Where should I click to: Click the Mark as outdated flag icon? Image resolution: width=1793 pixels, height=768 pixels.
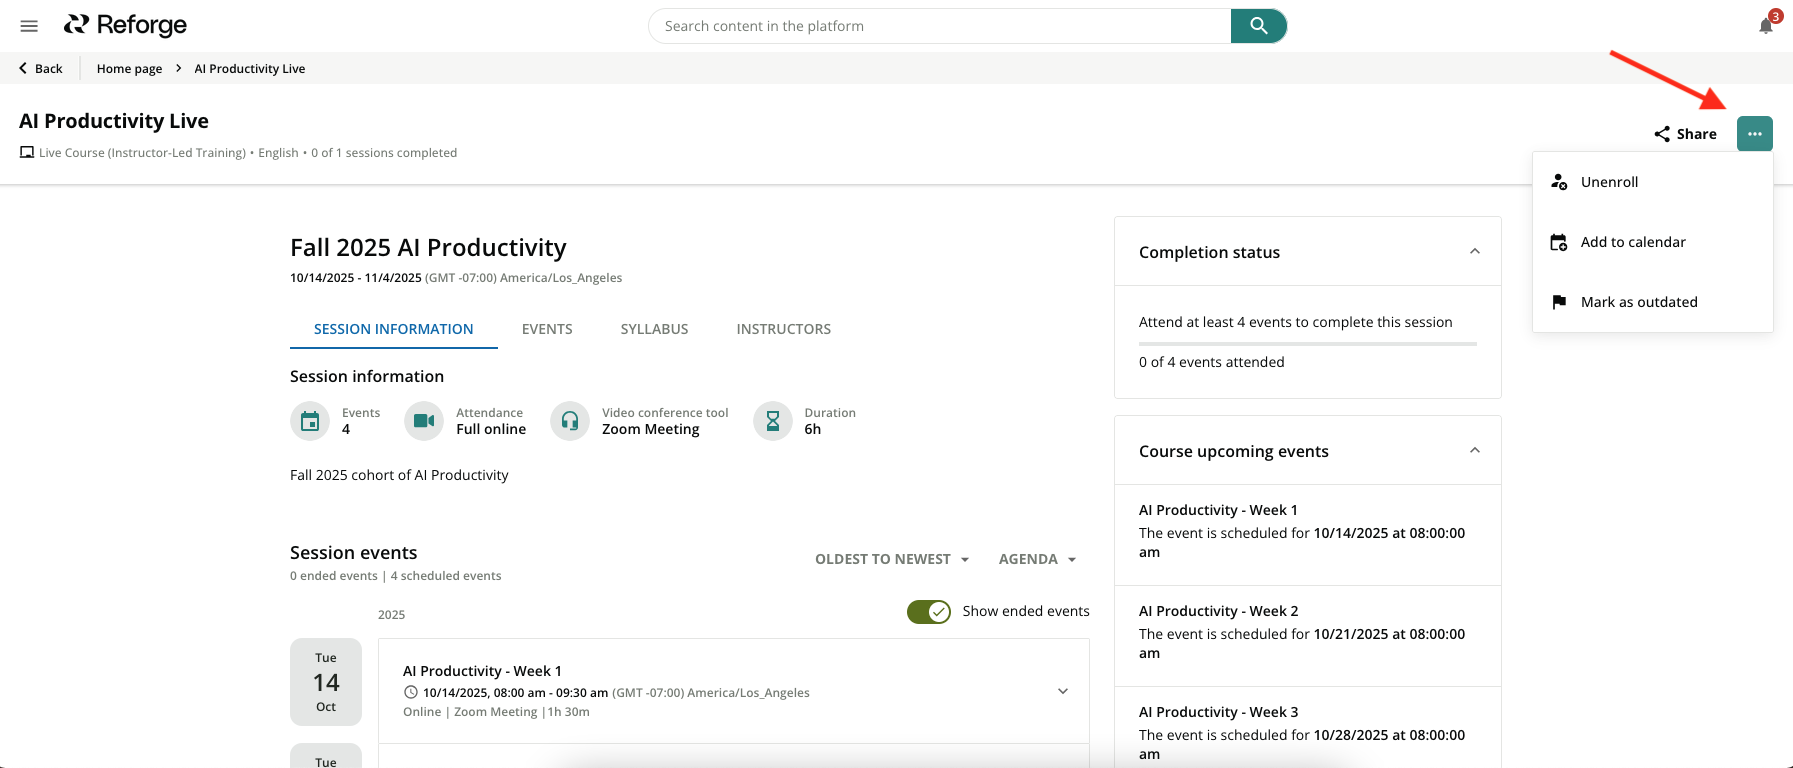[1559, 302]
